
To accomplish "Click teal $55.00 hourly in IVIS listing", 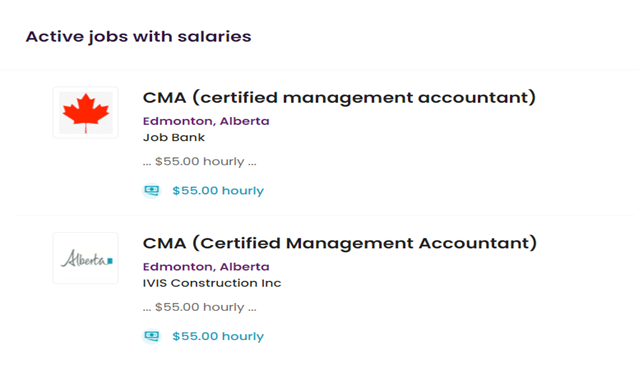I will (218, 336).
